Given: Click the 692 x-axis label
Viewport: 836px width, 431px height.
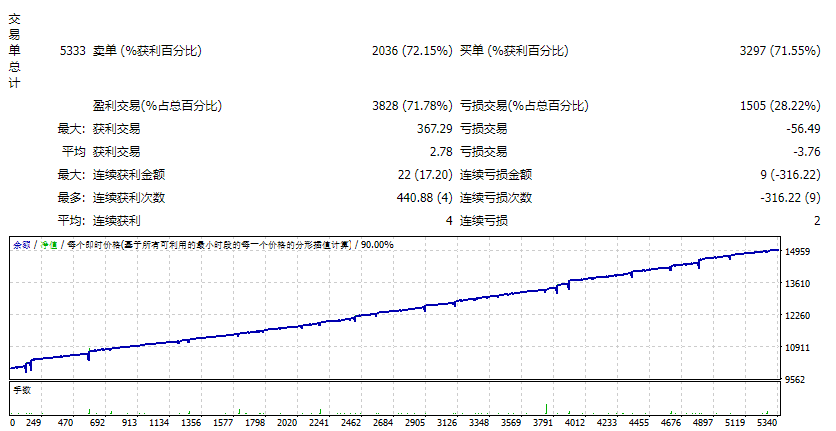Looking at the screenshot, I should point(97,422).
